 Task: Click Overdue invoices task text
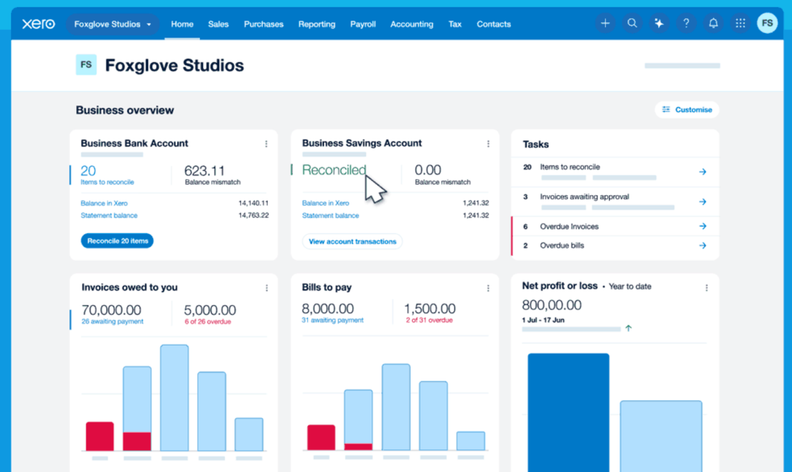569,226
